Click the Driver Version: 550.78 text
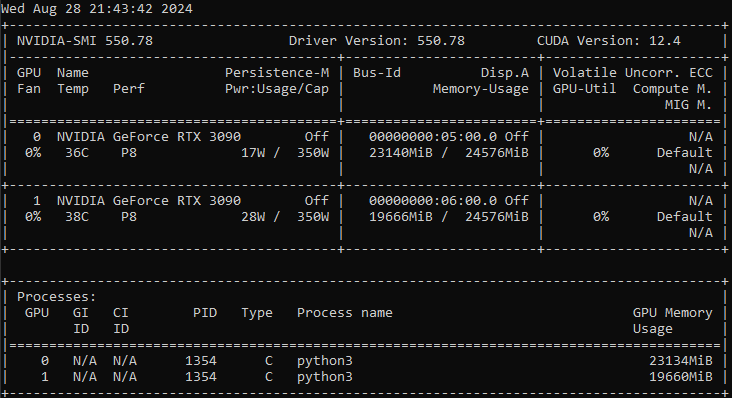732x398 pixels. coord(377,41)
